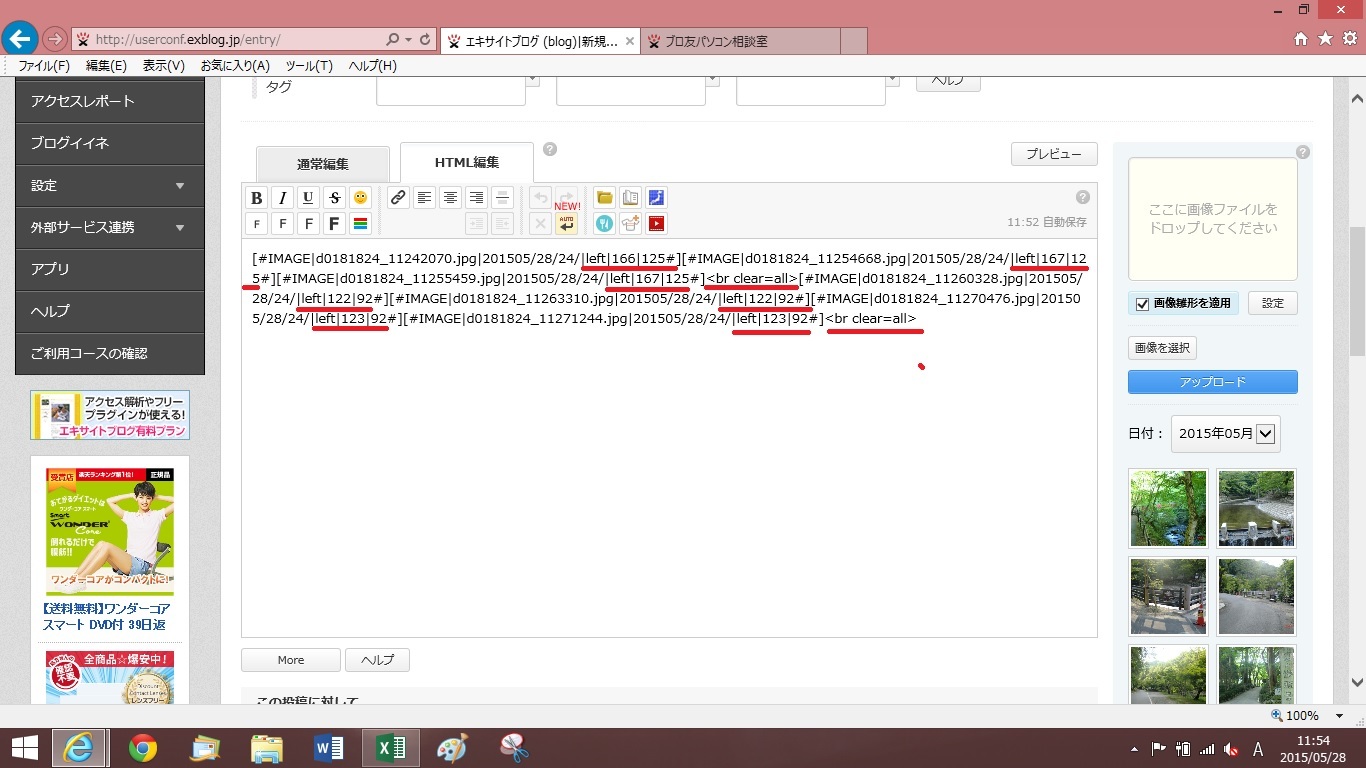Click the ヘルプ button below editor
Image resolution: width=1366 pixels, height=768 pixels.
click(377, 660)
